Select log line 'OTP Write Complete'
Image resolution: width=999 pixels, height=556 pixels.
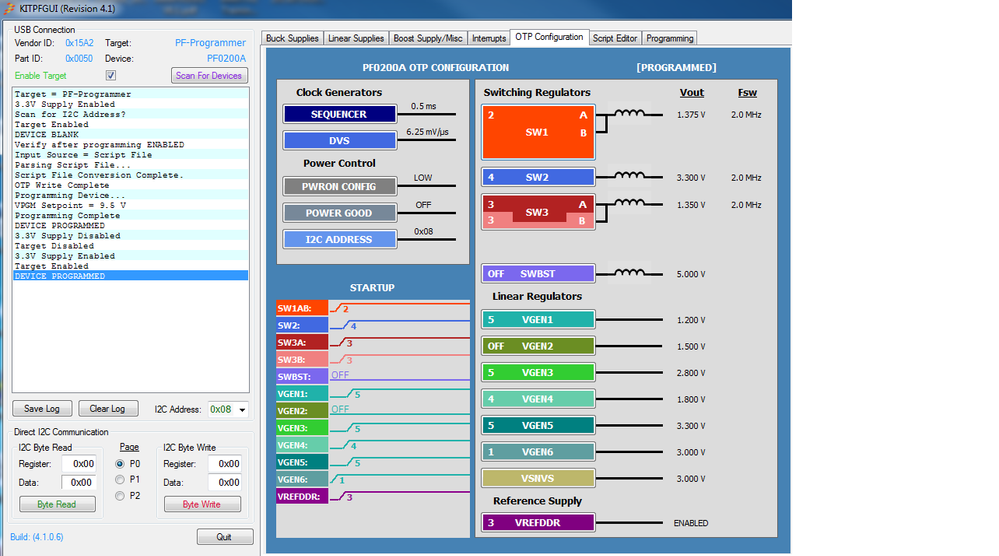coord(131,185)
